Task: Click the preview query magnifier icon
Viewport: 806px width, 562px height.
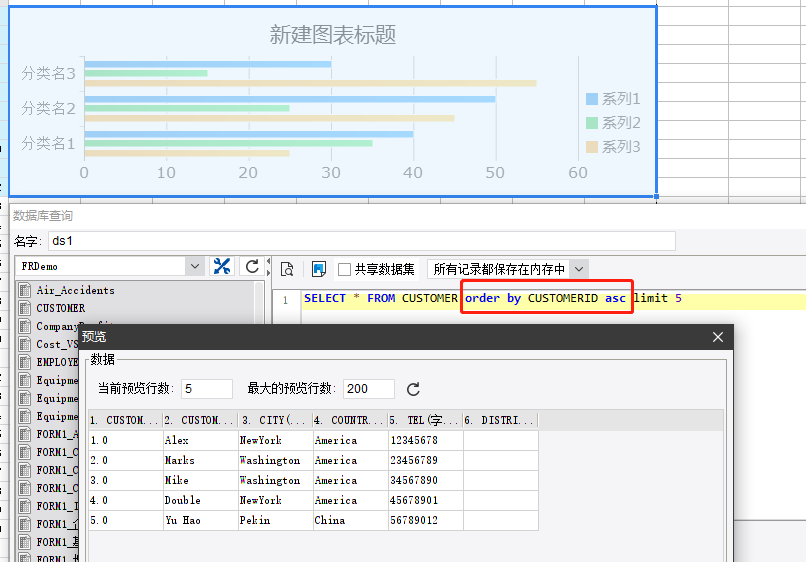Action: [287, 269]
